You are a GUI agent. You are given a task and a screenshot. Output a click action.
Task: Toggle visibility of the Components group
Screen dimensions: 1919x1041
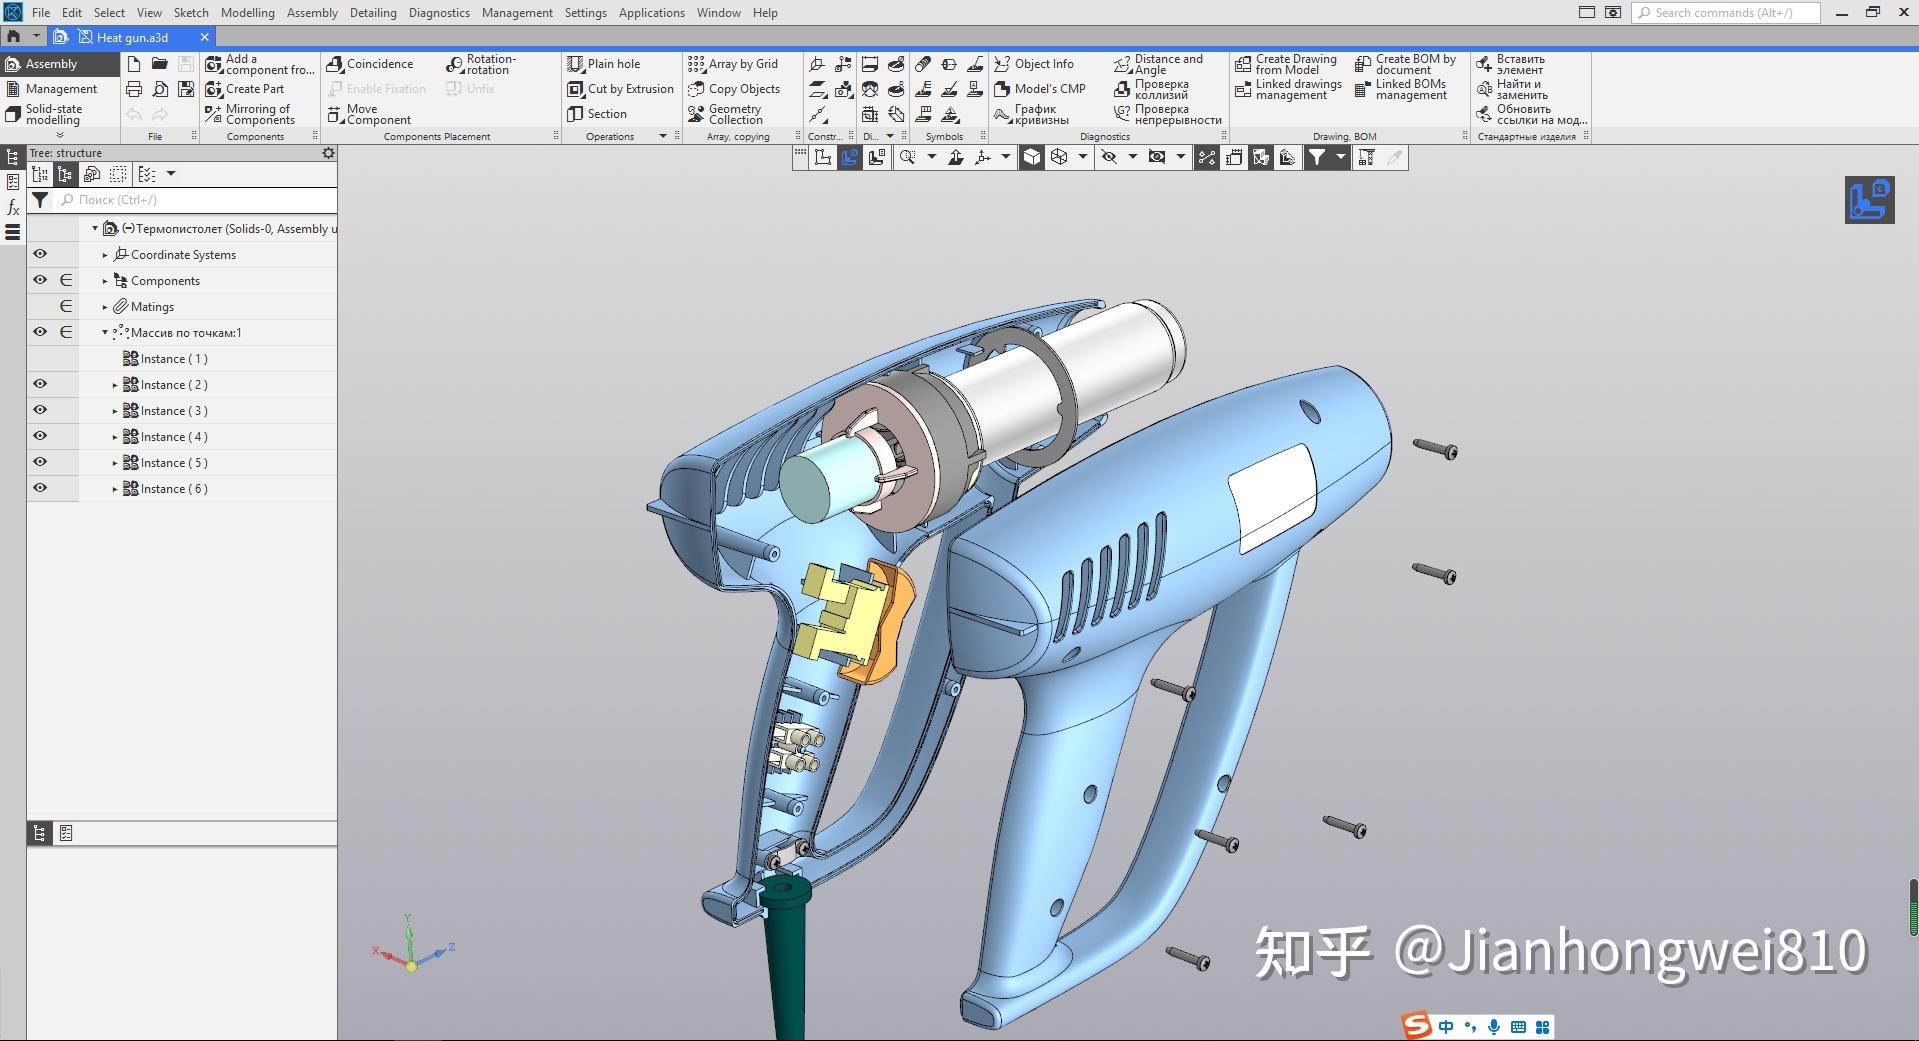click(x=39, y=279)
